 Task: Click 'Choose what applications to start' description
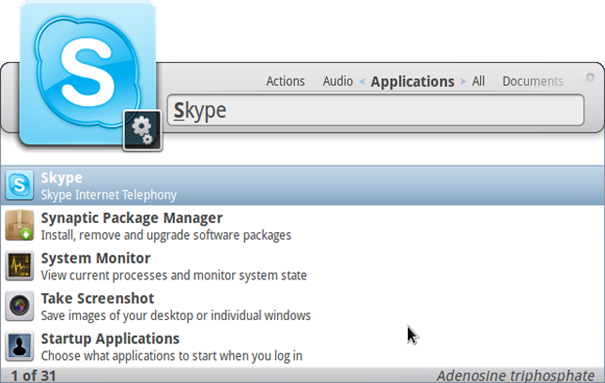171,356
